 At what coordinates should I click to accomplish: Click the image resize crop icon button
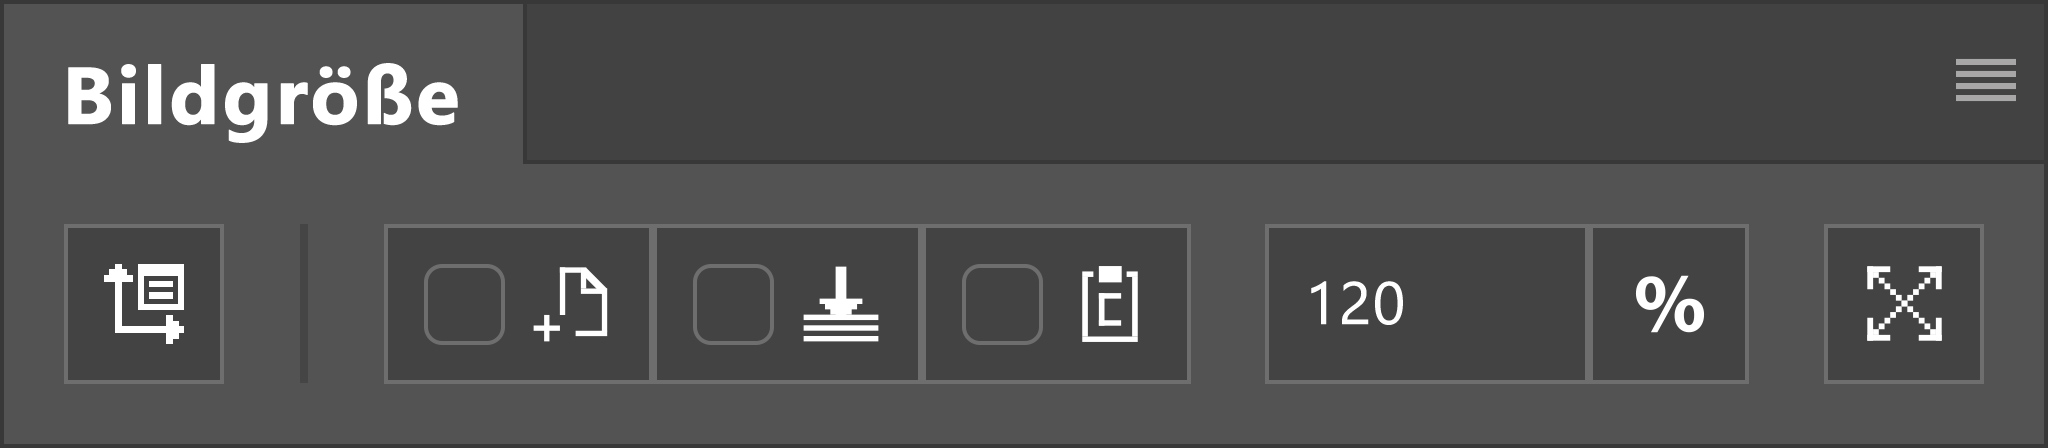144,304
